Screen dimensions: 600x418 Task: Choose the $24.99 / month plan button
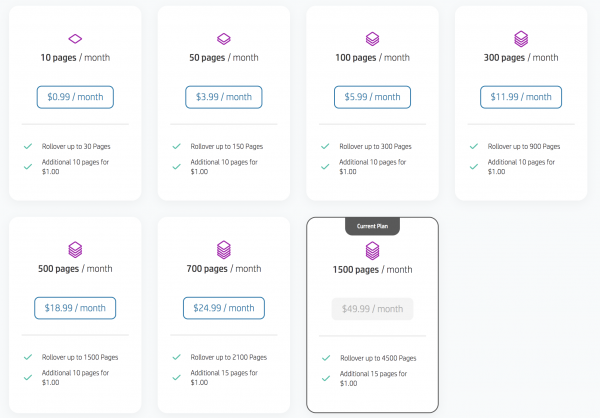(x=224, y=308)
